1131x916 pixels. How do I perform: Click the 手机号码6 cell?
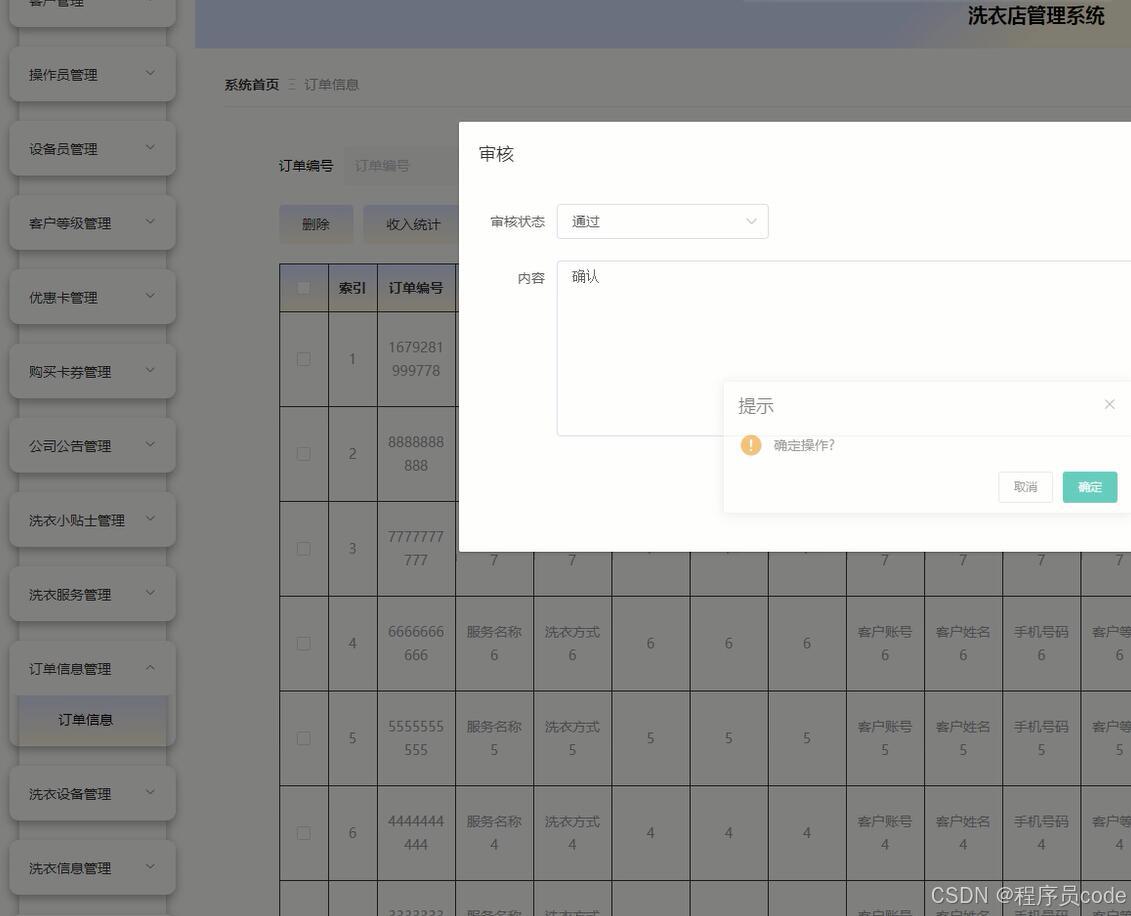pyautogui.click(x=1041, y=643)
